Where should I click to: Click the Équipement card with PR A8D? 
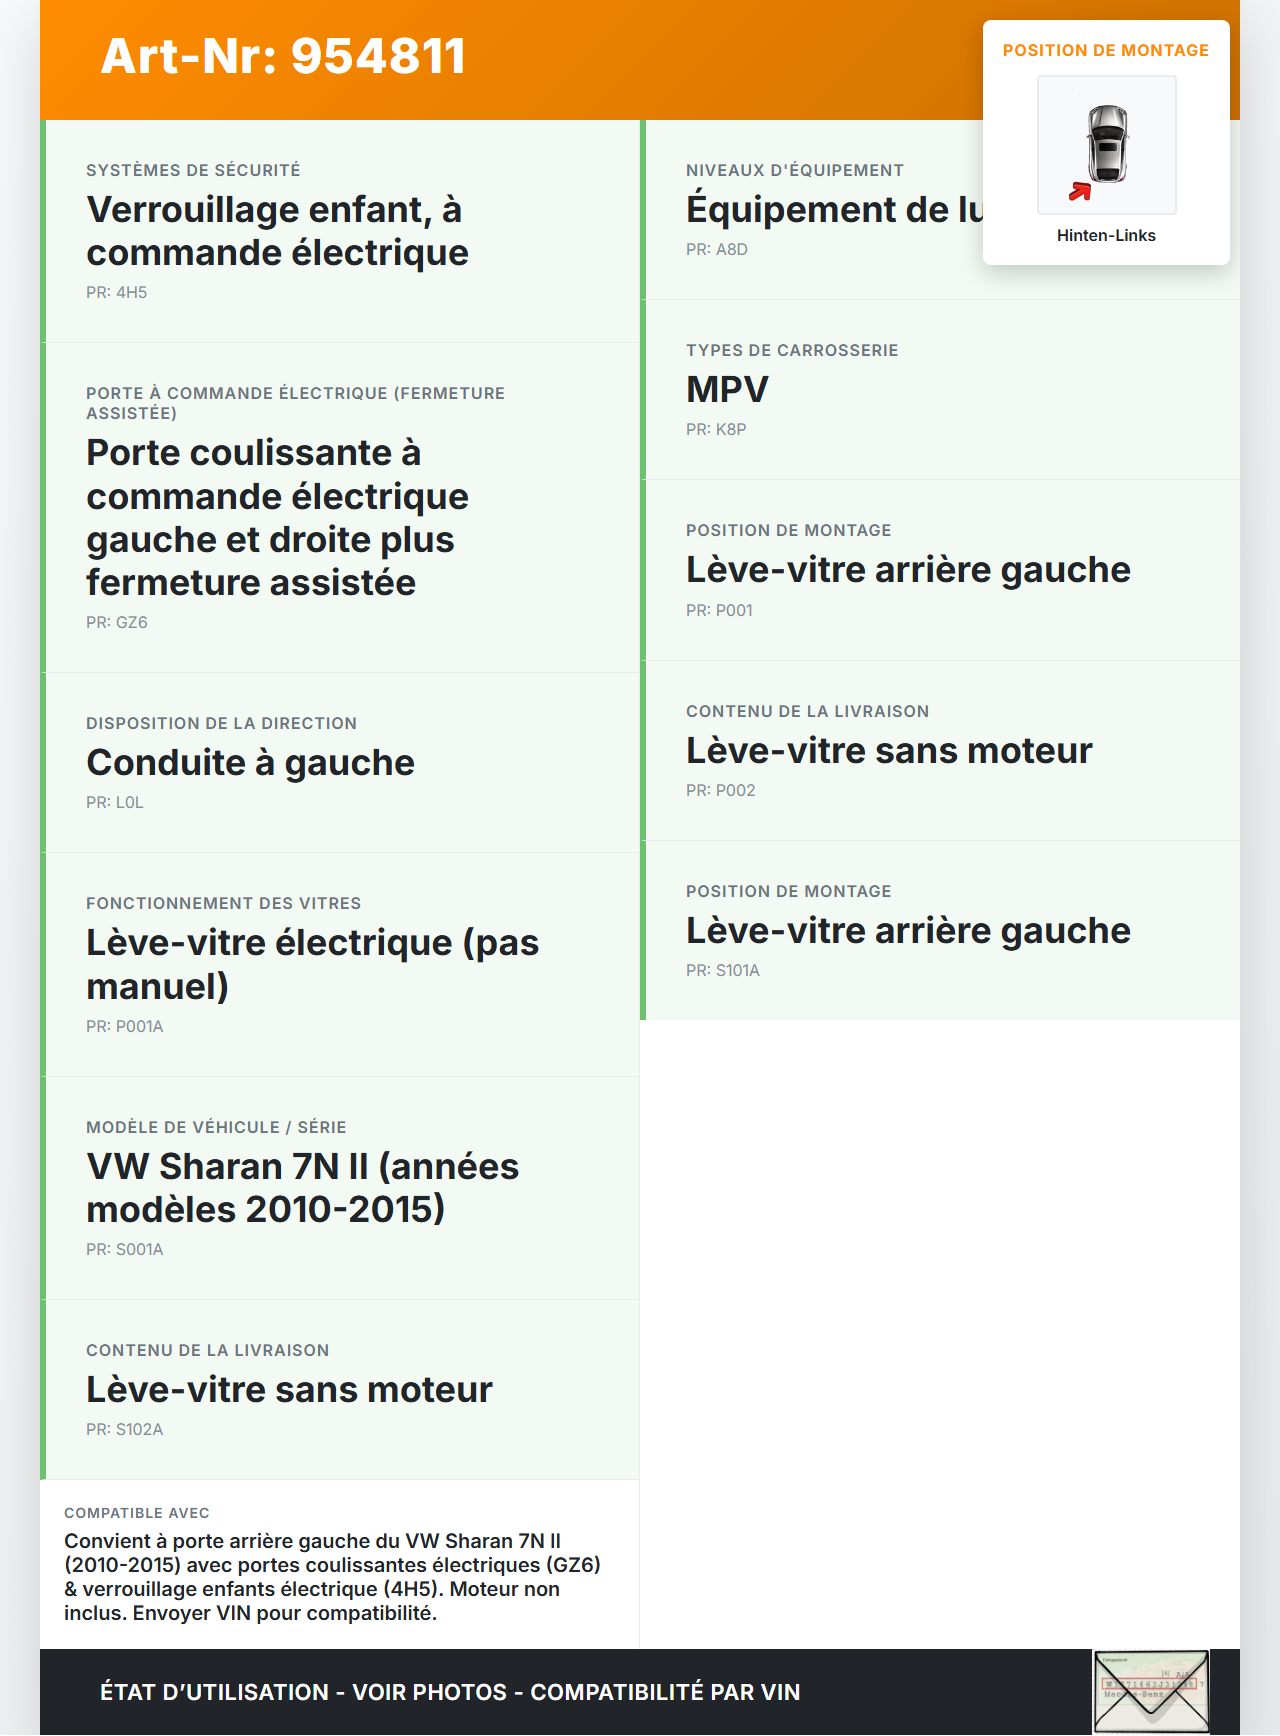click(830, 210)
